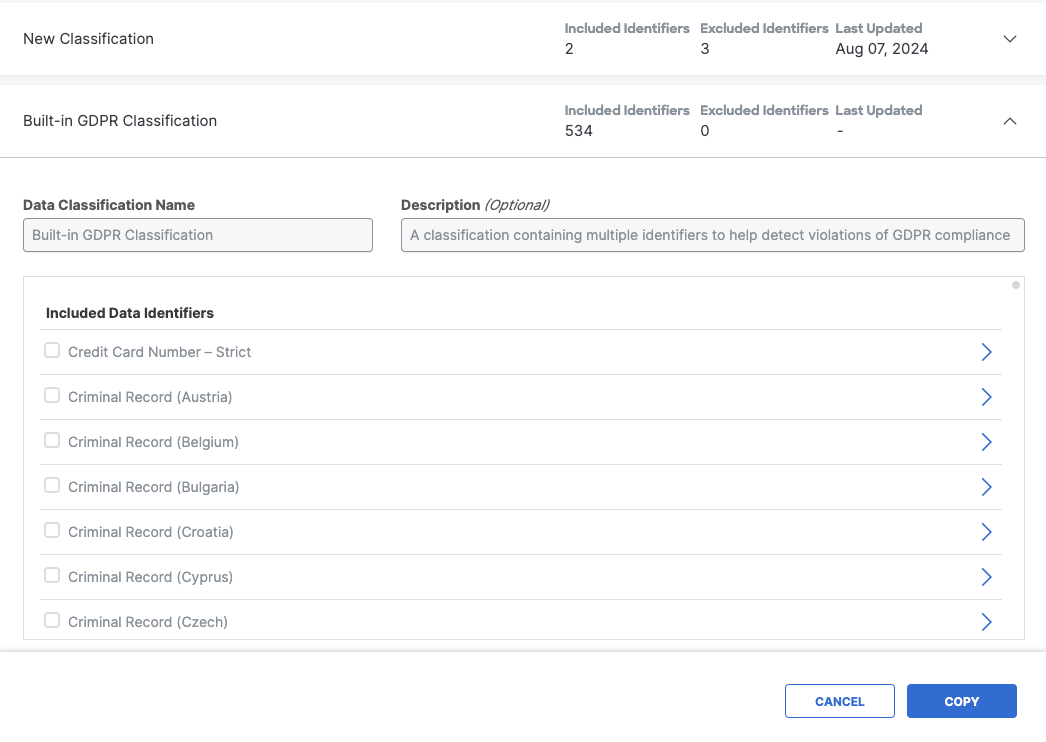The height and width of the screenshot is (742, 1046).
Task: Collapse Built-in GDPR Classification section
Action: point(1009,121)
